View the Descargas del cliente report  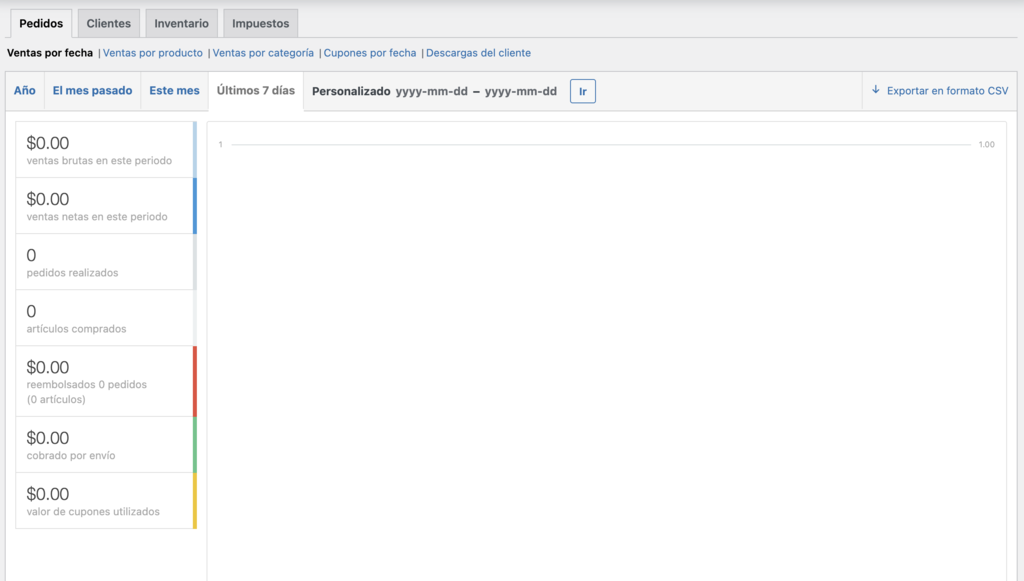point(478,52)
